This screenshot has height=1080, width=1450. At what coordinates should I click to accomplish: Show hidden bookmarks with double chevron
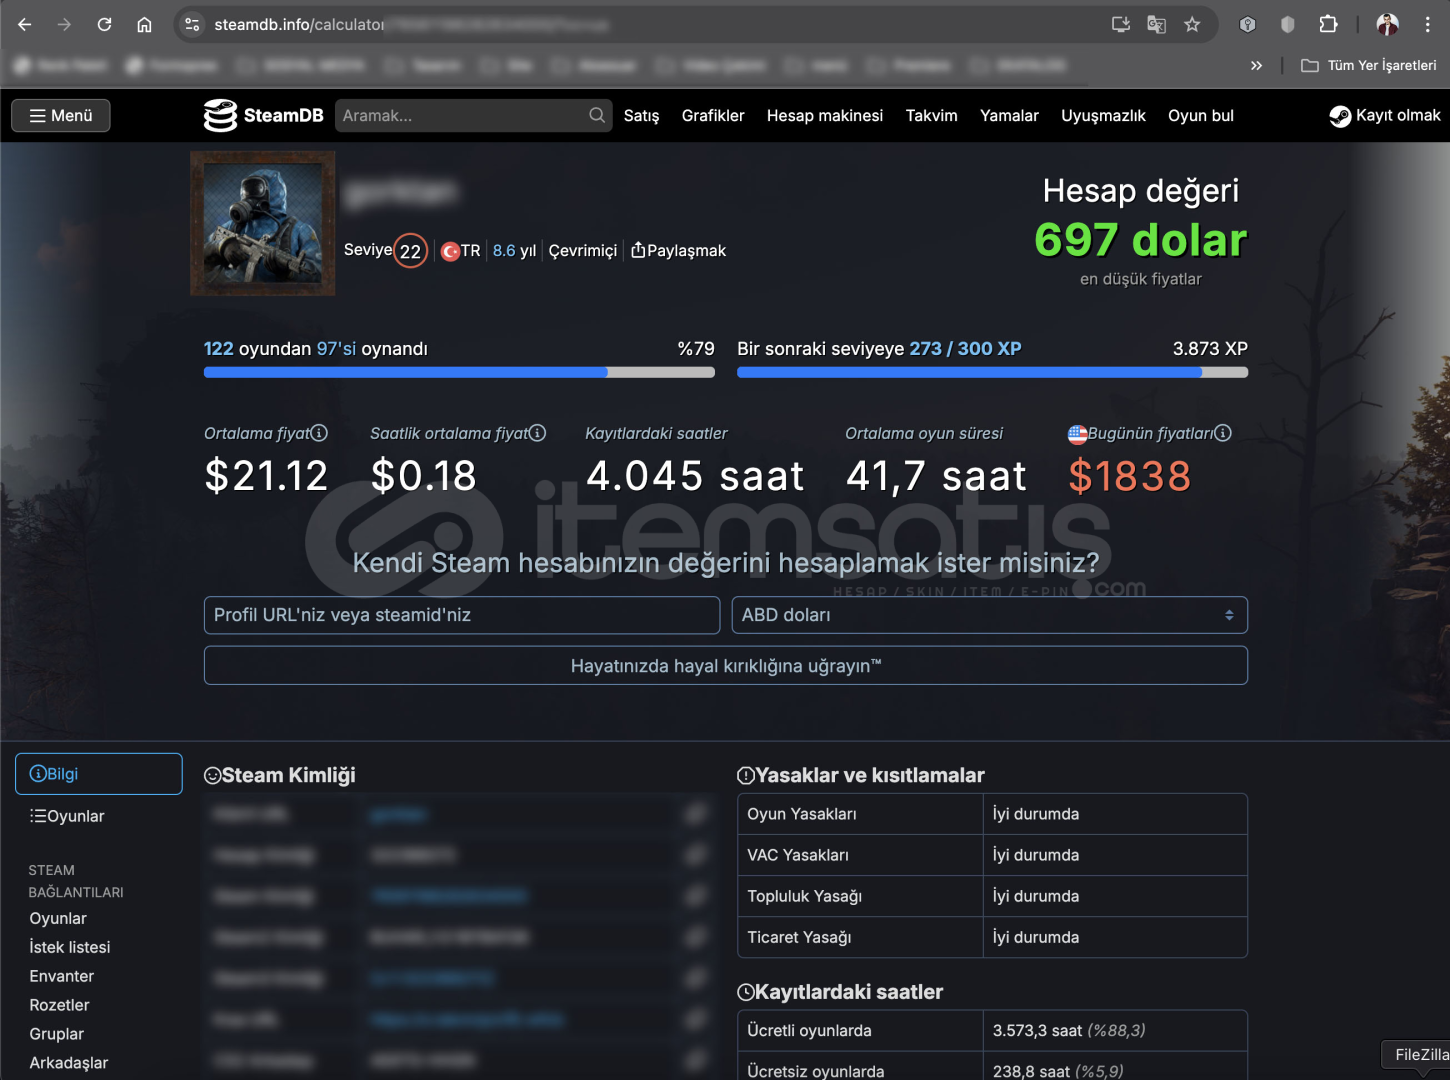[x=1256, y=65]
